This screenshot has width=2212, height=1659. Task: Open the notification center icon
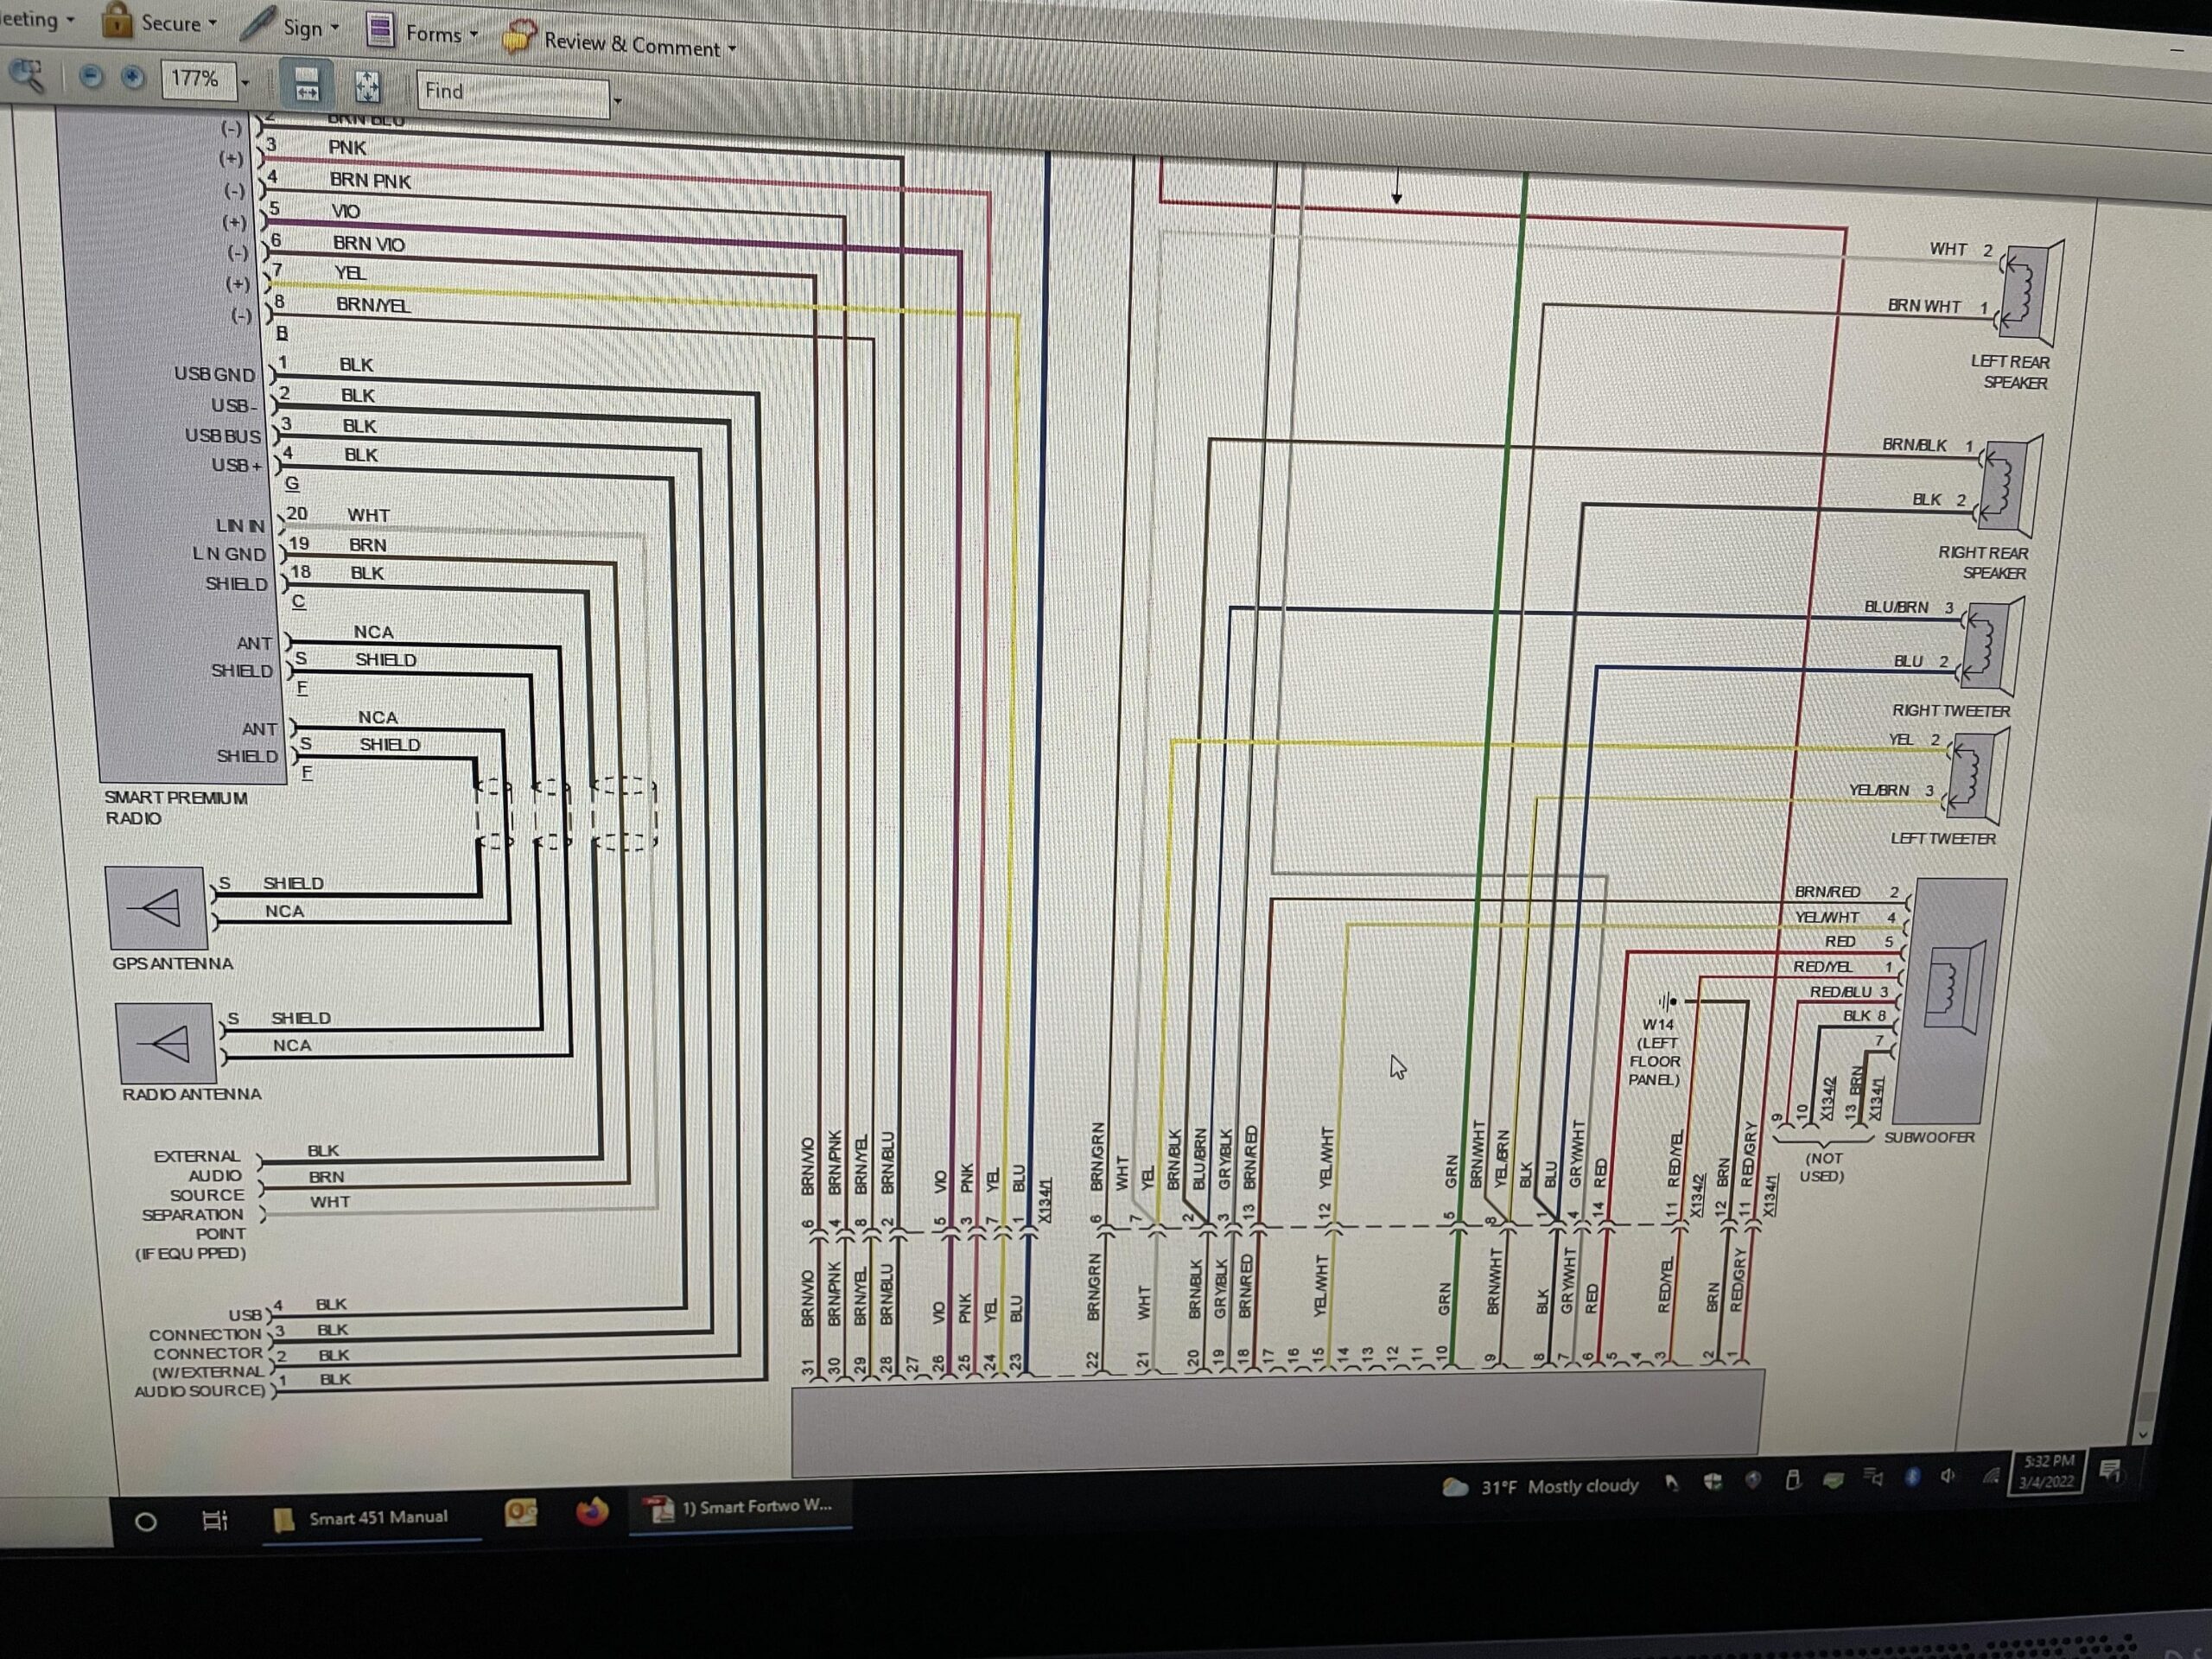pos(2110,1469)
